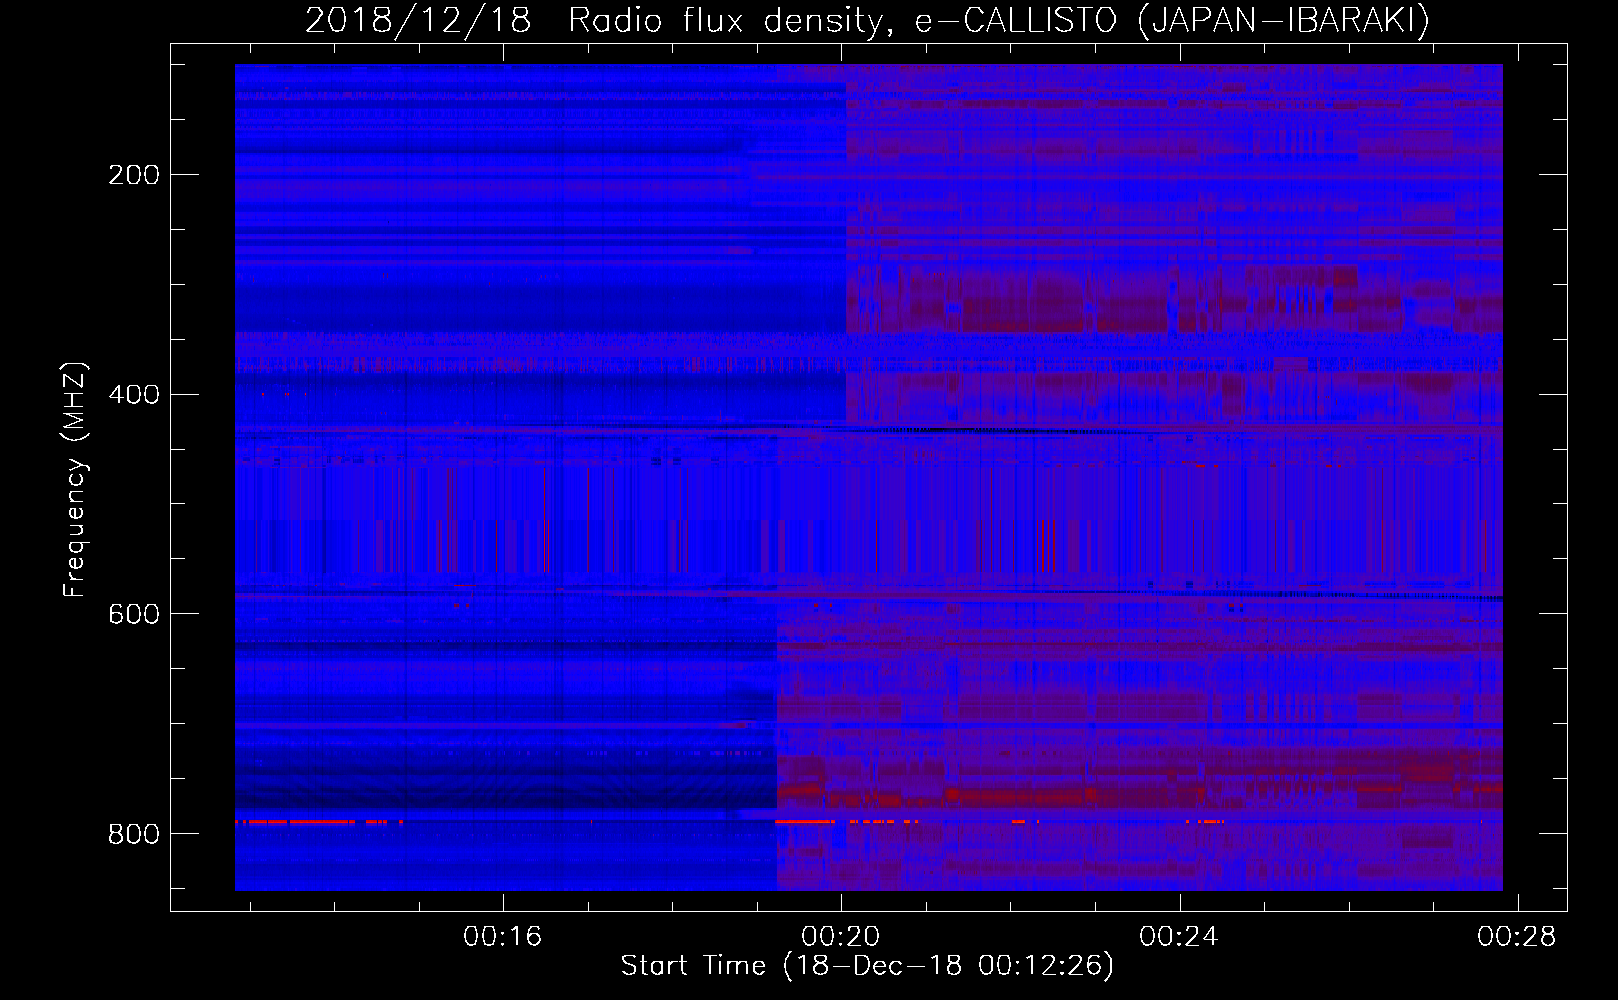Click the 00:24 time tick label
The image size is (1618, 1000).
pyautogui.click(x=1179, y=936)
